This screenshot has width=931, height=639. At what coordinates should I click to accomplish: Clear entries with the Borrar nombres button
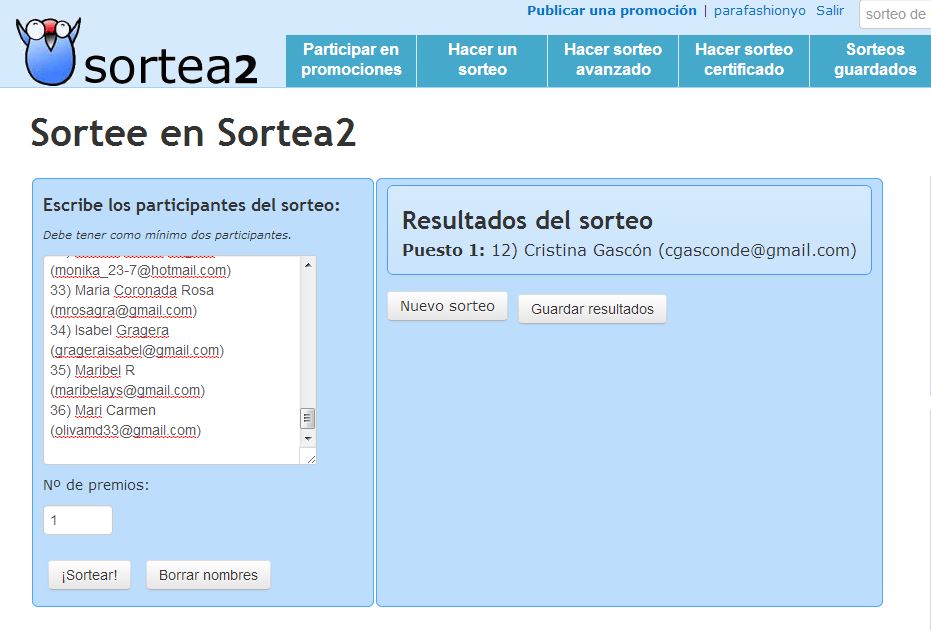pyautogui.click(x=208, y=575)
